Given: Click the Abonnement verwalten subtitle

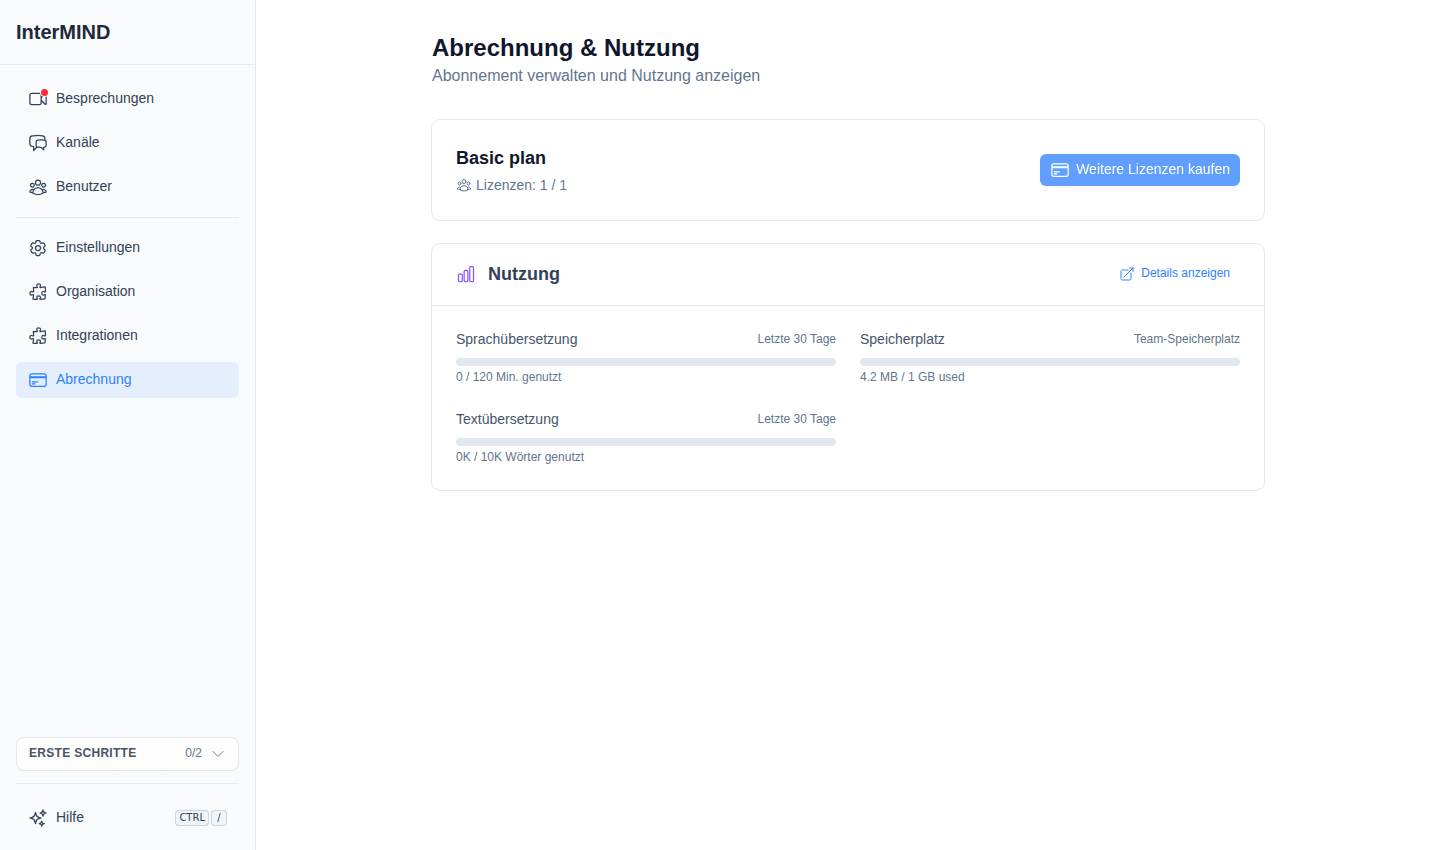Looking at the screenshot, I should click(596, 76).
